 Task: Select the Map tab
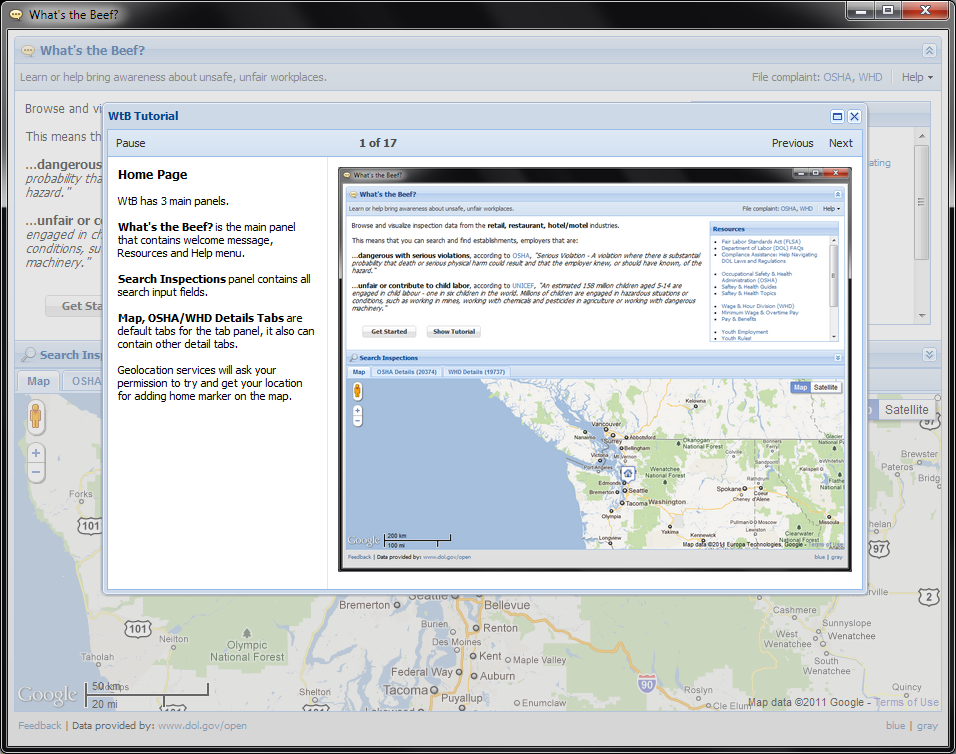coord(38,381)
